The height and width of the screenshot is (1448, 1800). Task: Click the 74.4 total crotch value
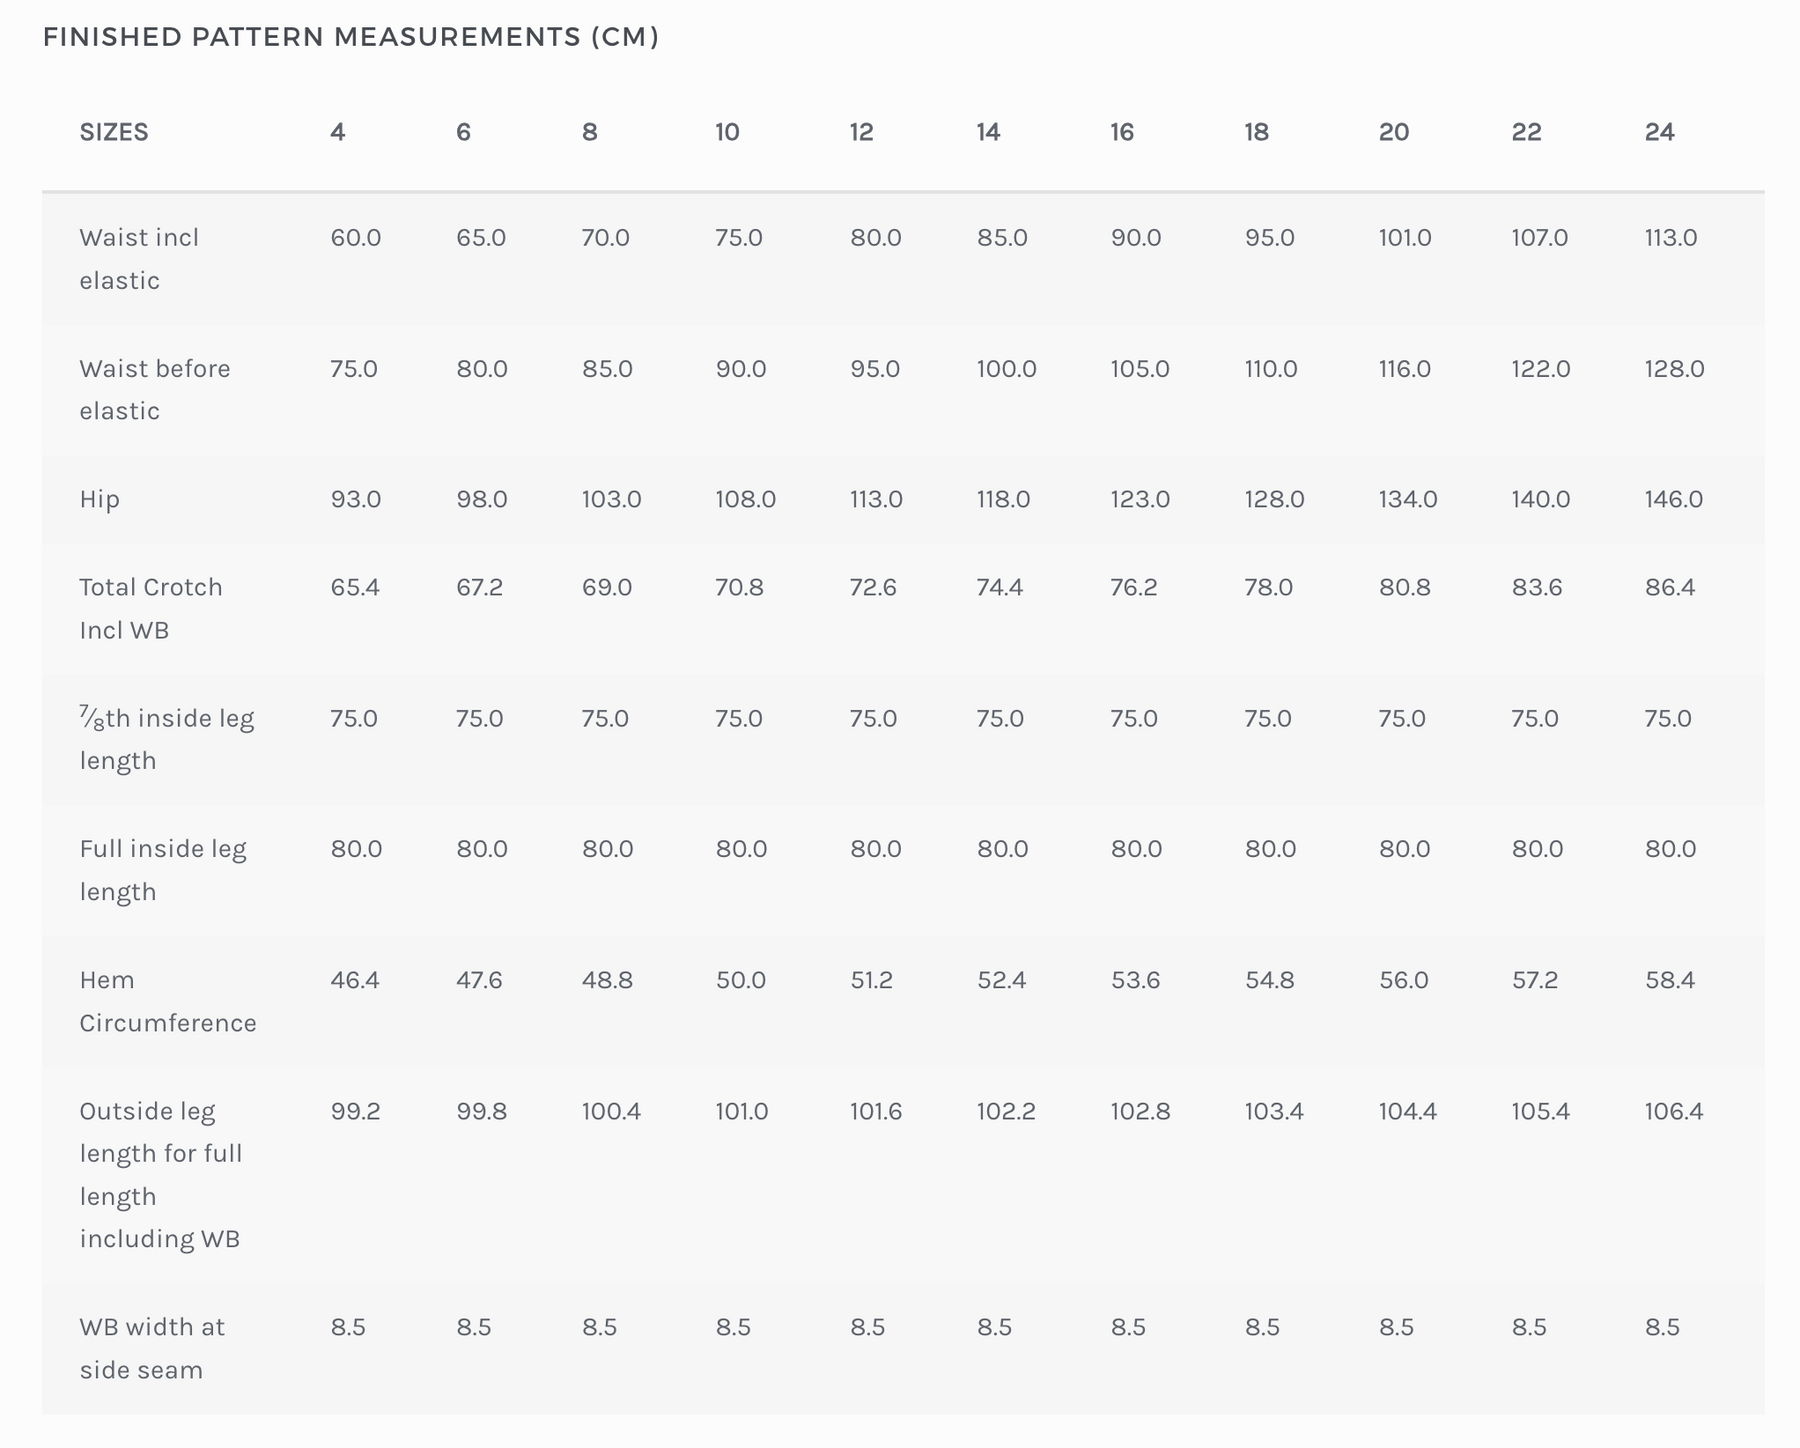click(x=1000, y=587)
